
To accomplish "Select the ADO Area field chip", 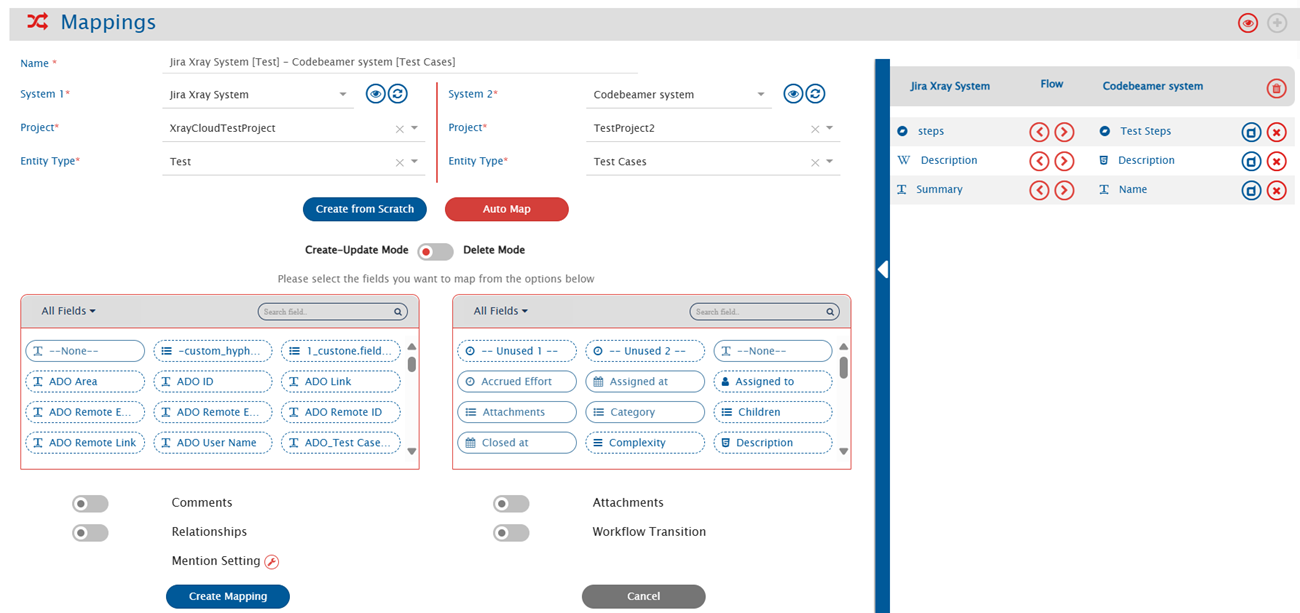I will (85, 382).
